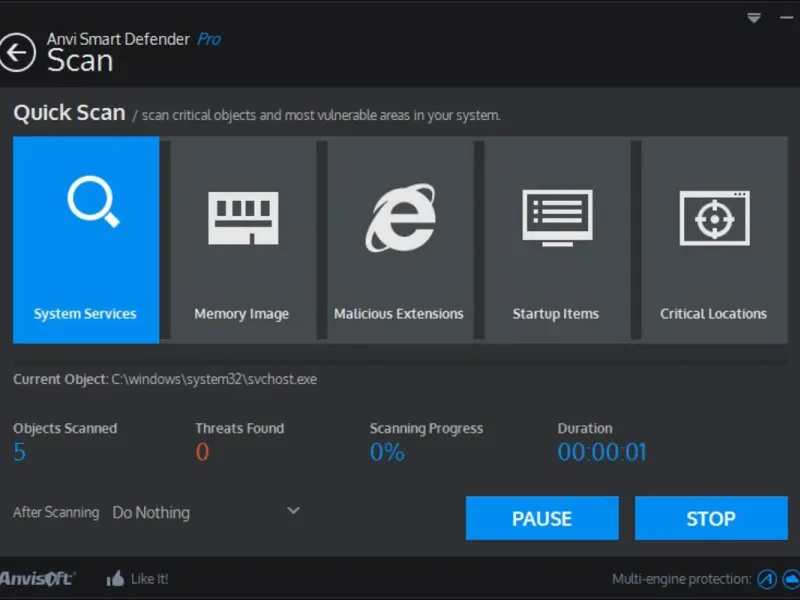The width and height of the screenshot is (800, 600).
Task: Click the Startup Items monitor icon
Action: pyautogui.click(x=557, y=217)
